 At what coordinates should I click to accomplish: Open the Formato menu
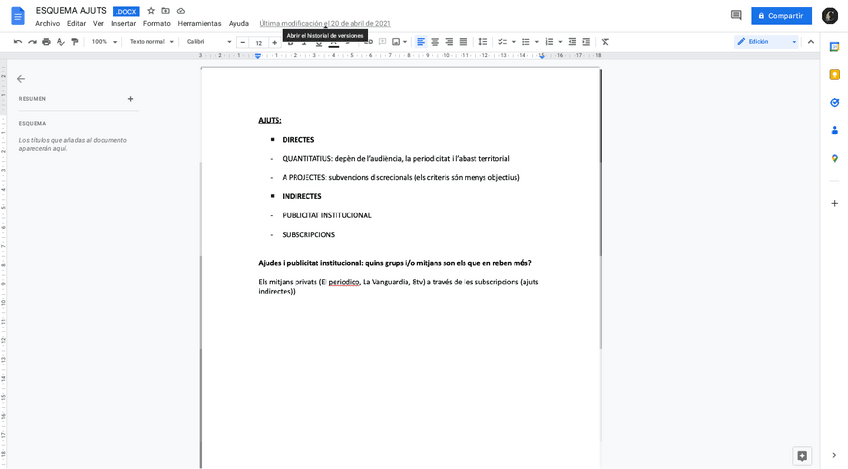pyautogui.click(x=157, y=23)
